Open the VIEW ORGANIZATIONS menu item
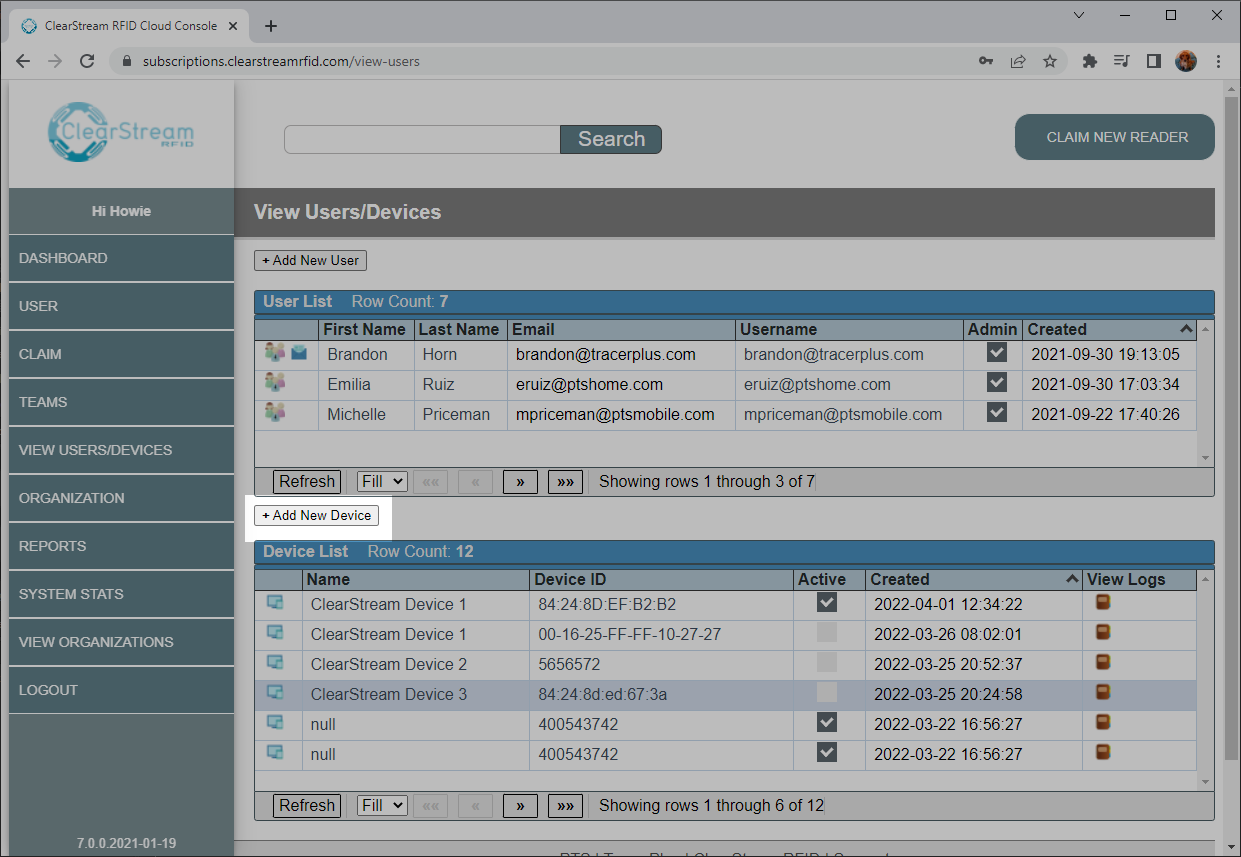This screenshot has height=857, width=1241. click(x=121, y=642)
